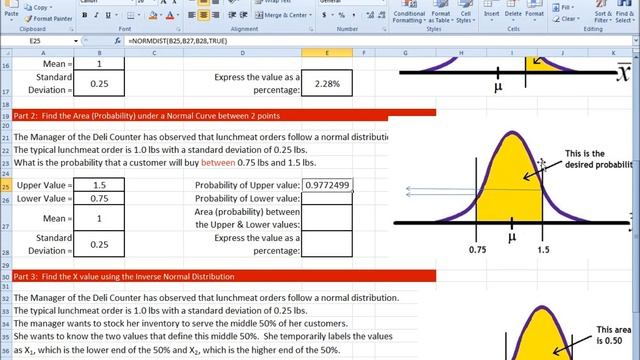
Task: Open the Fill options menu
Action: pos(563,7)
